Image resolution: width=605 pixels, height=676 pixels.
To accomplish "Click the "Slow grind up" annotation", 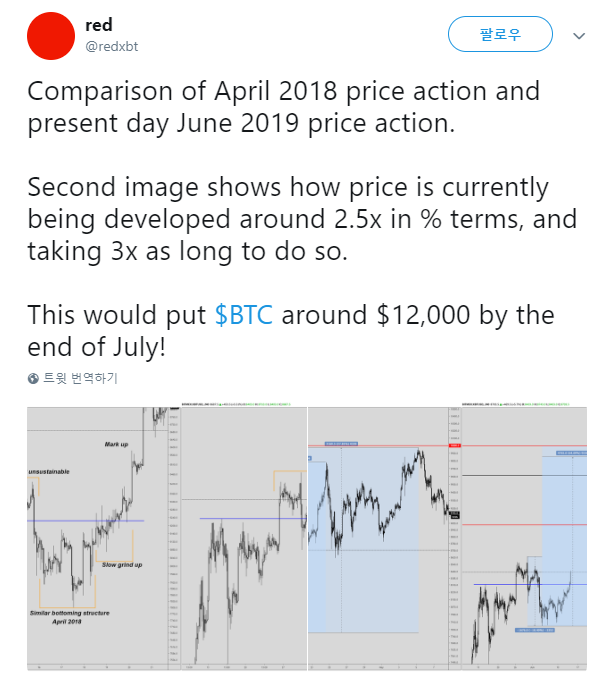I will [x=122, y=565].
